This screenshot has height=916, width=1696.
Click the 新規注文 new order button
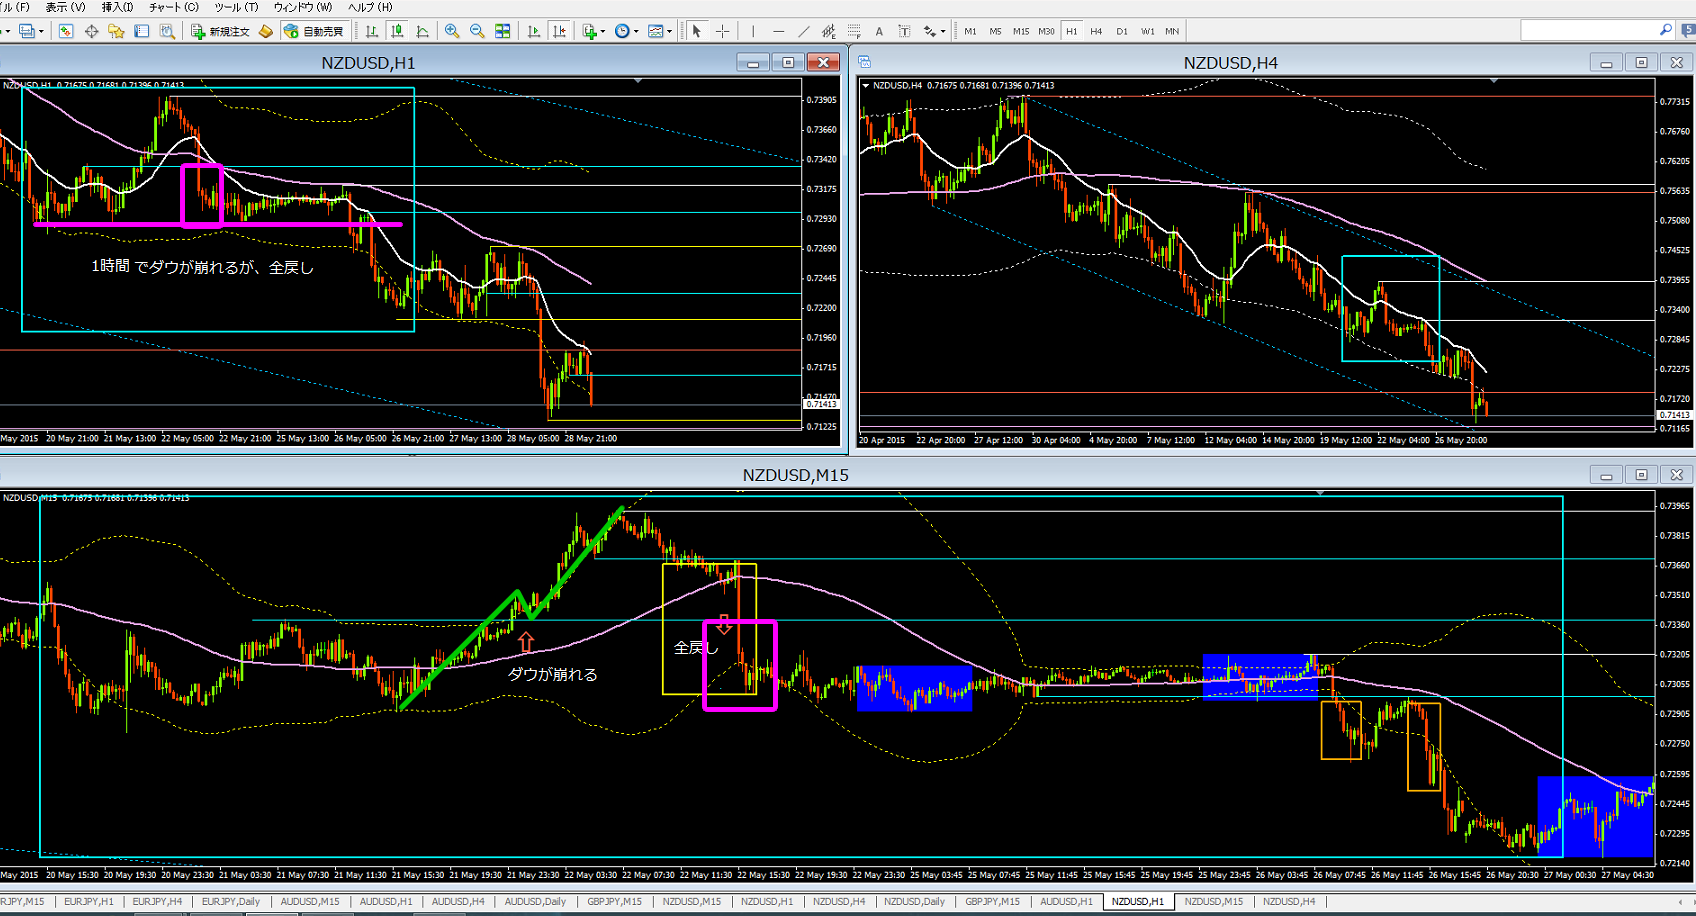coord(221,31)
